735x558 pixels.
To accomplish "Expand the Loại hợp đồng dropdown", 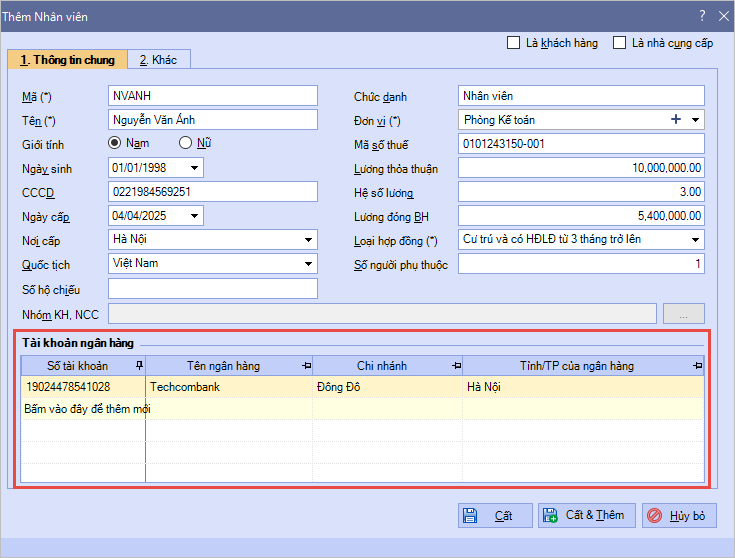I will (696, 240).
